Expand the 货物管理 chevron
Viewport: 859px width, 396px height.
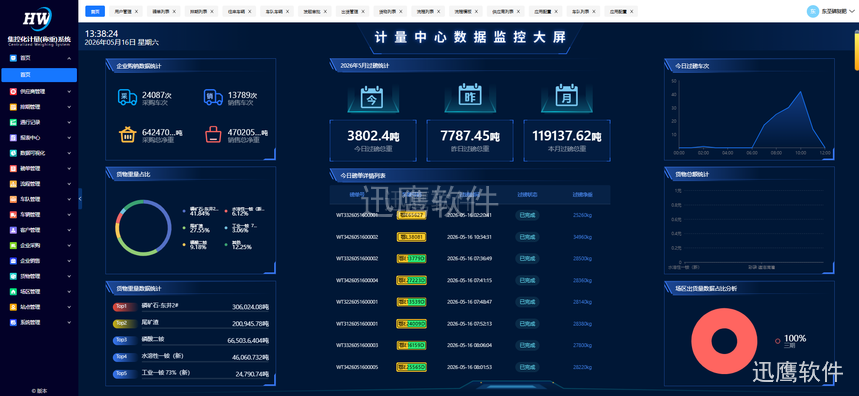pyautogui.click(x=69, y=276)
